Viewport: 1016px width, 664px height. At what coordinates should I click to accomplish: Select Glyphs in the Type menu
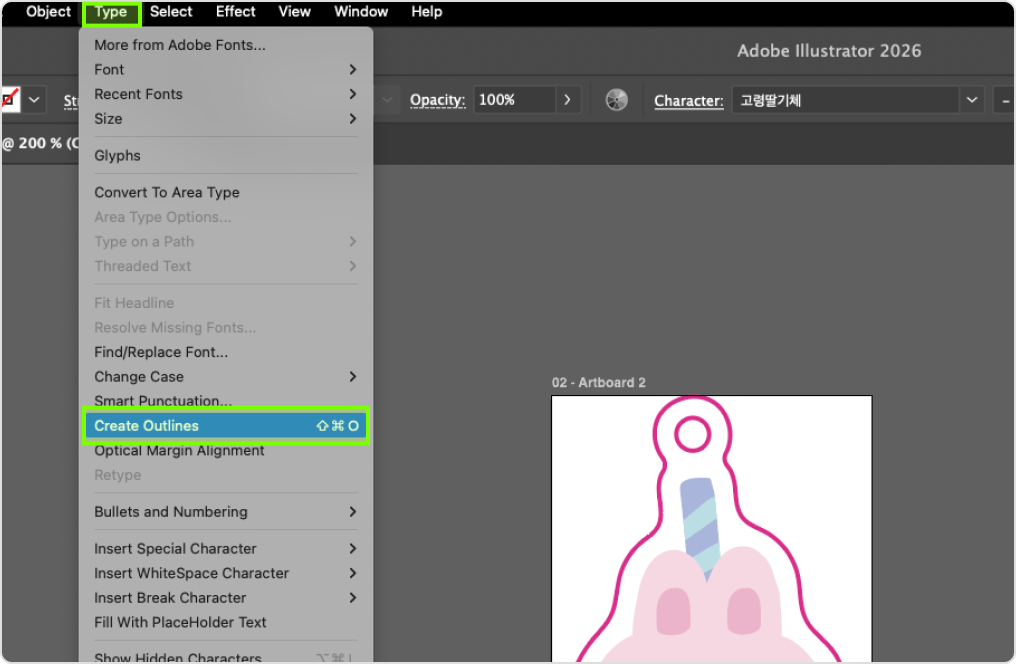(118, 156)
